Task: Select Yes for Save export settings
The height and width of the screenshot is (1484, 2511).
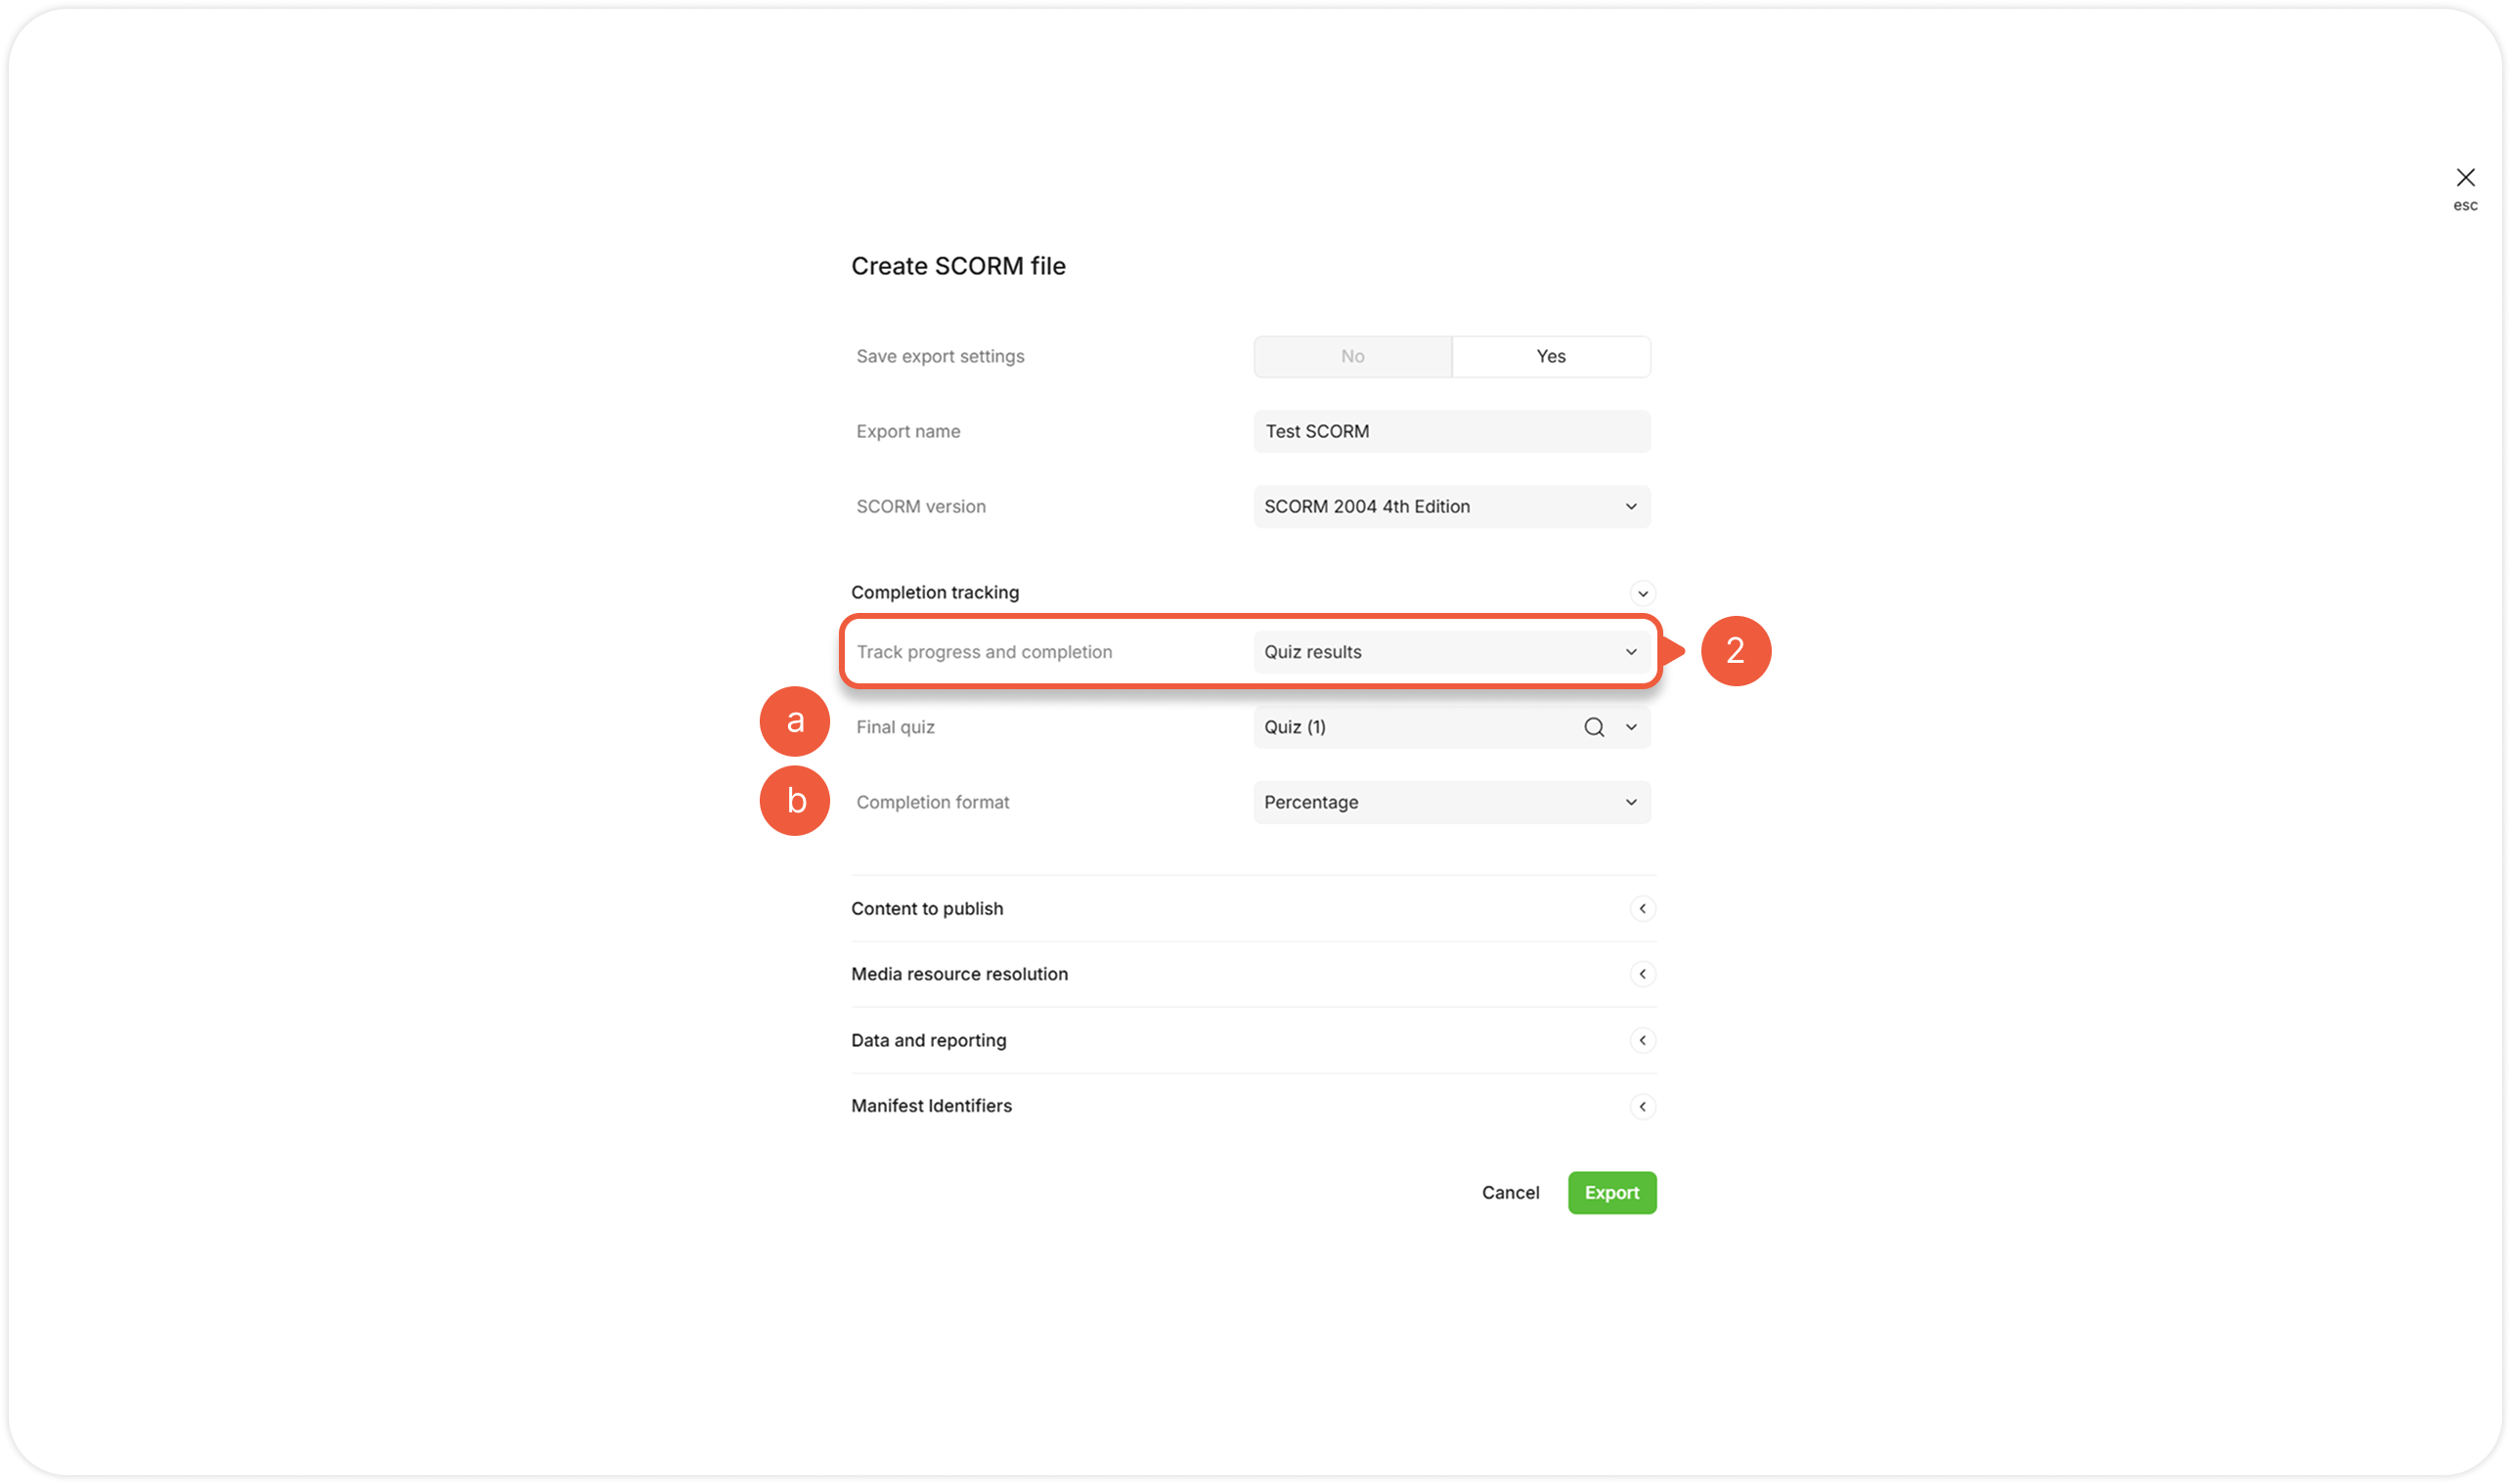Action: click(x=1550, y=357)
